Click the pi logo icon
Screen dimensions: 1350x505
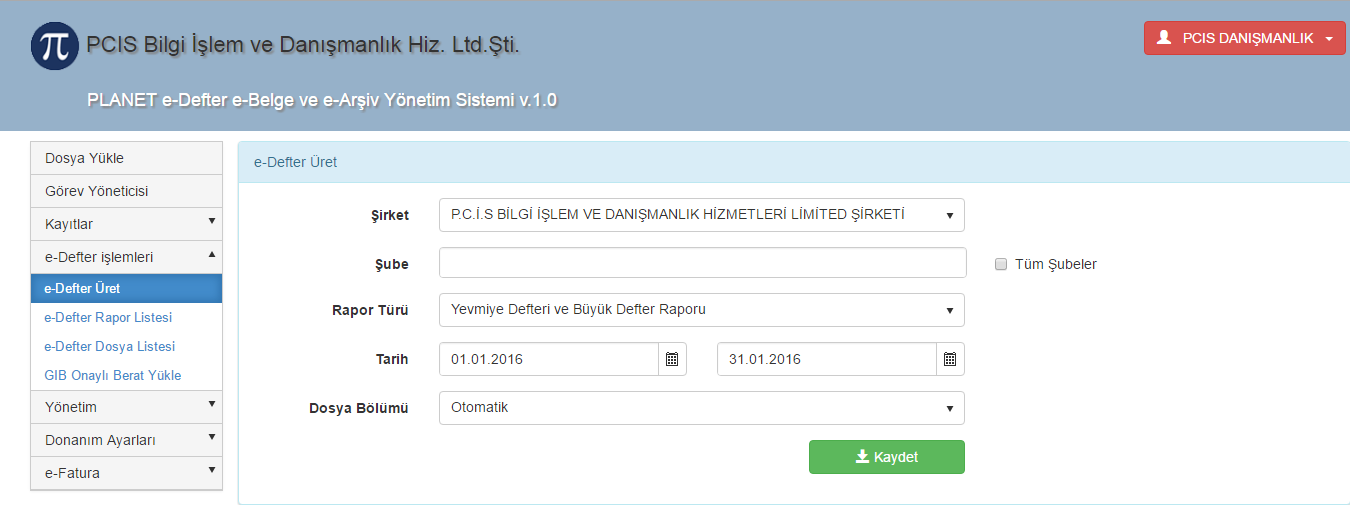[55, 45]
